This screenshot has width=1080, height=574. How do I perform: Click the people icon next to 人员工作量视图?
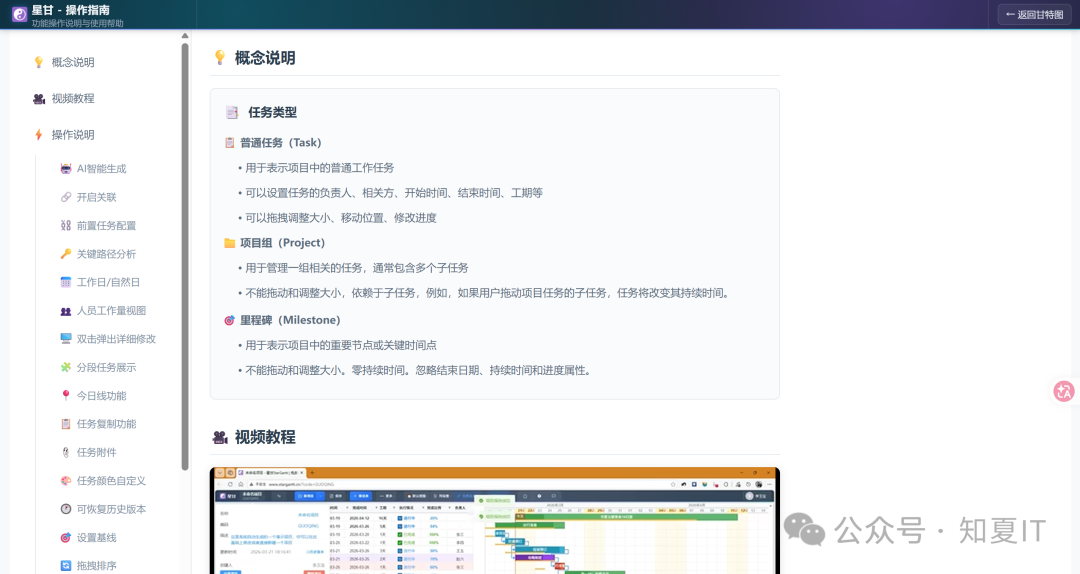65,311
